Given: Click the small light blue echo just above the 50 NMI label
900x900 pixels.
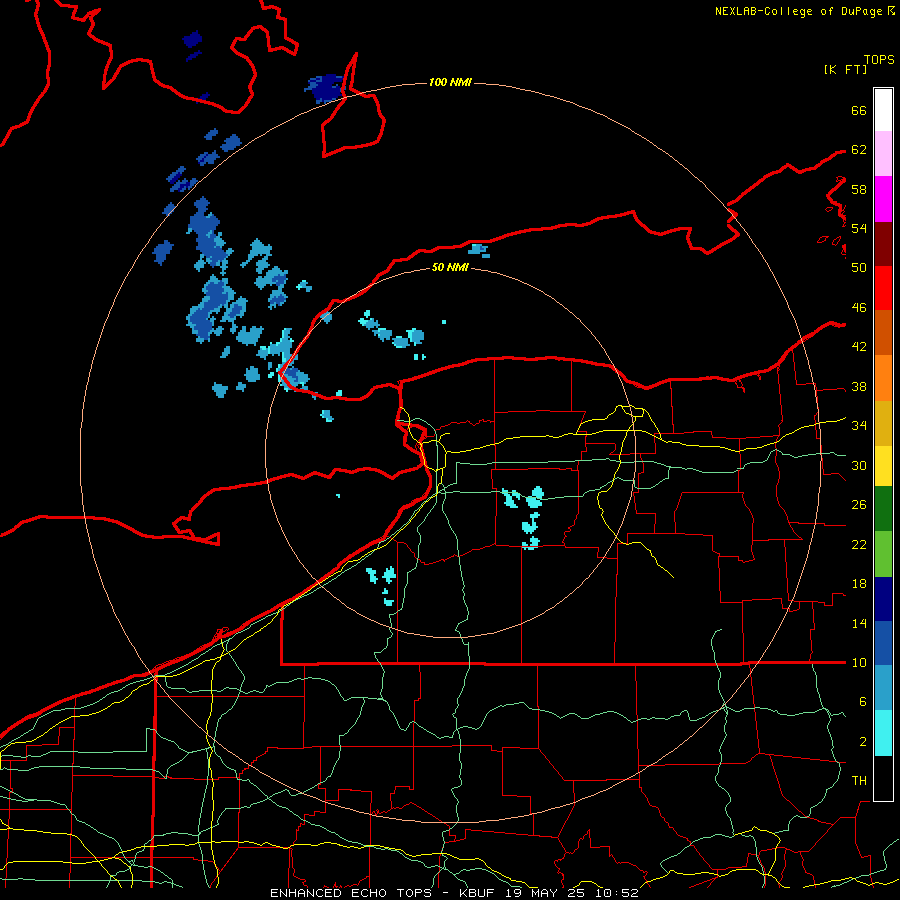Looking at the screenshot, I should (479, 250).
